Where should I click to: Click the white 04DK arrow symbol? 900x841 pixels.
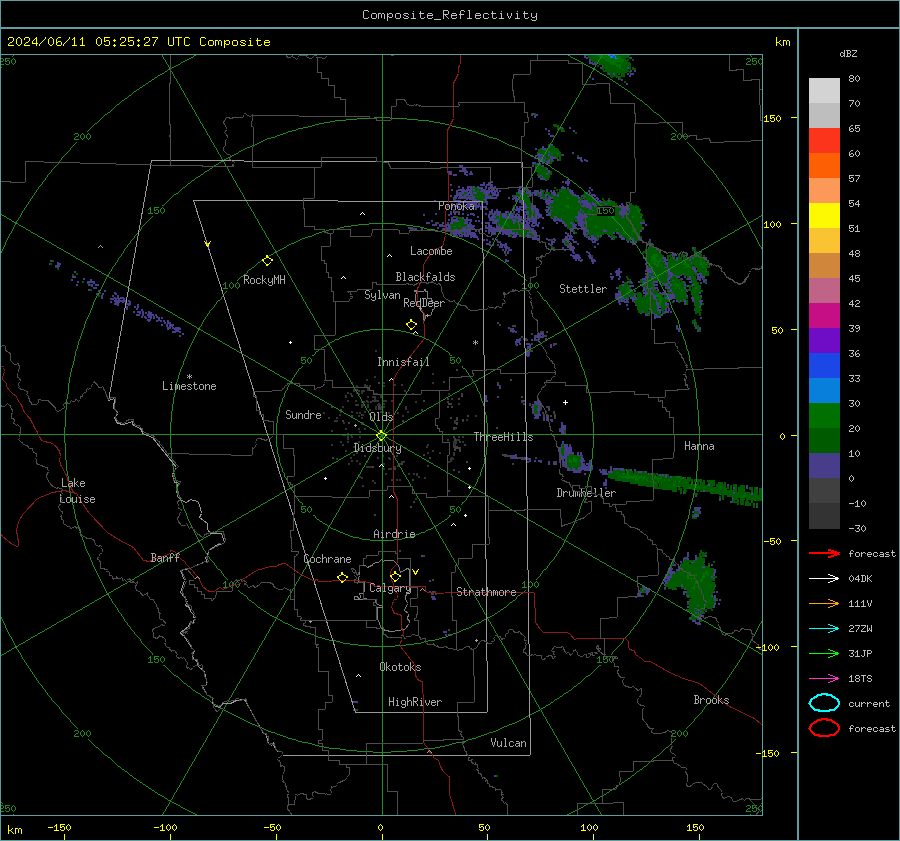824,579
